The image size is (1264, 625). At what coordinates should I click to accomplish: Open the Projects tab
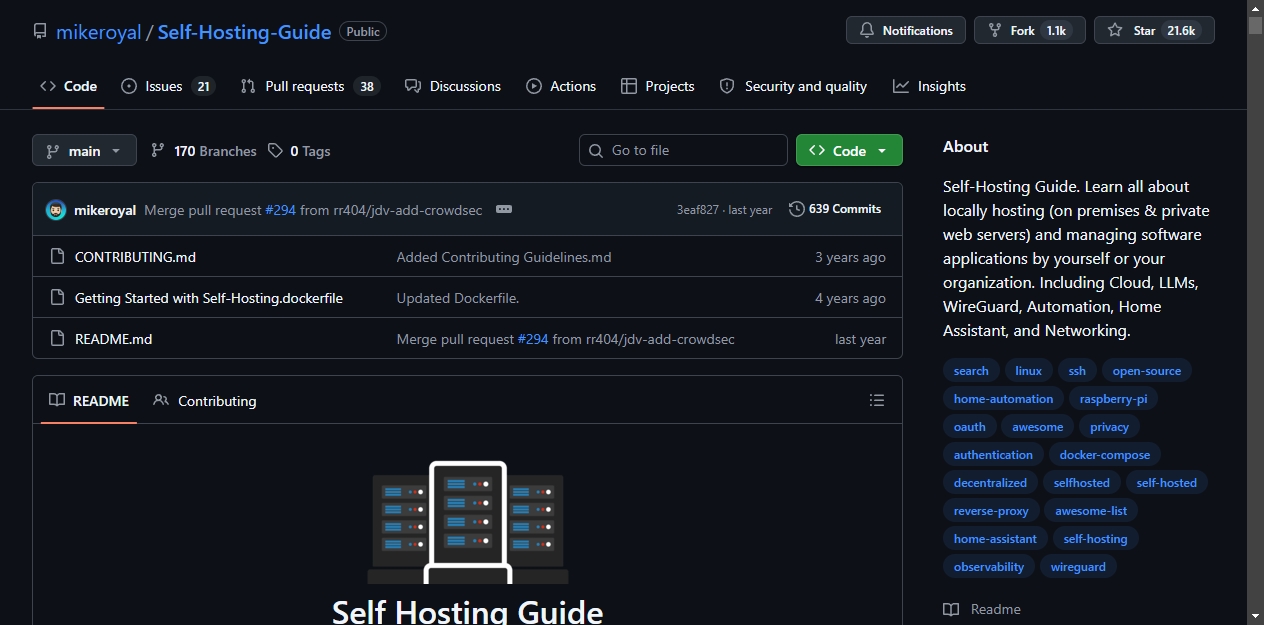coord(657,86)
